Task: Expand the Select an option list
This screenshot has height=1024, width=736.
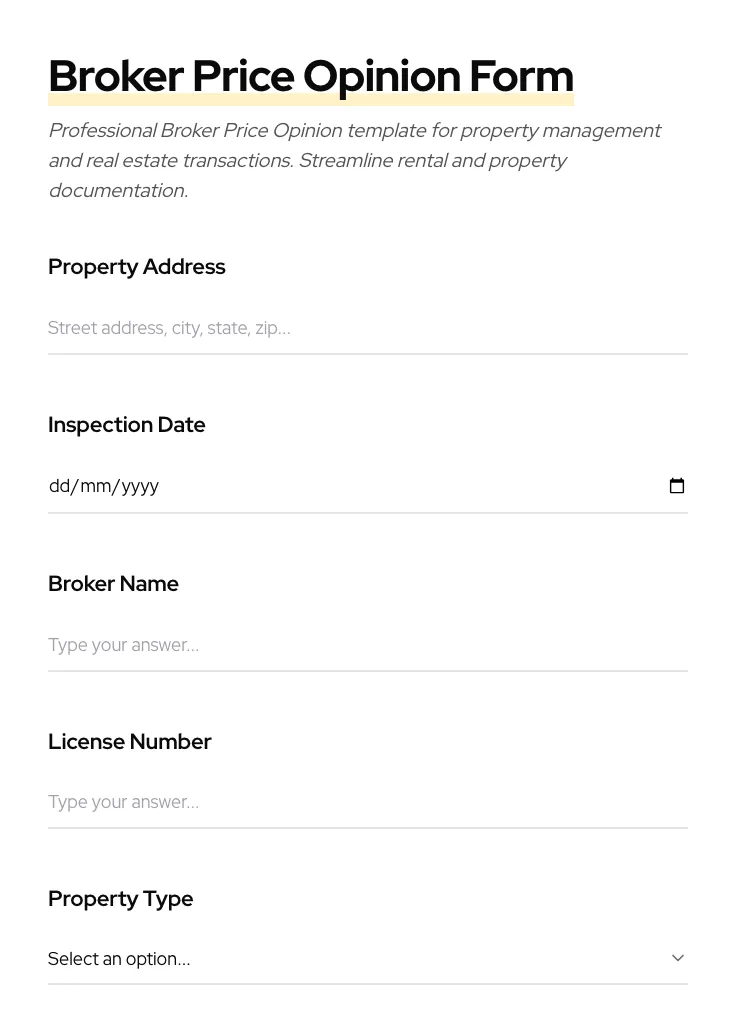Action: point(368,958)
